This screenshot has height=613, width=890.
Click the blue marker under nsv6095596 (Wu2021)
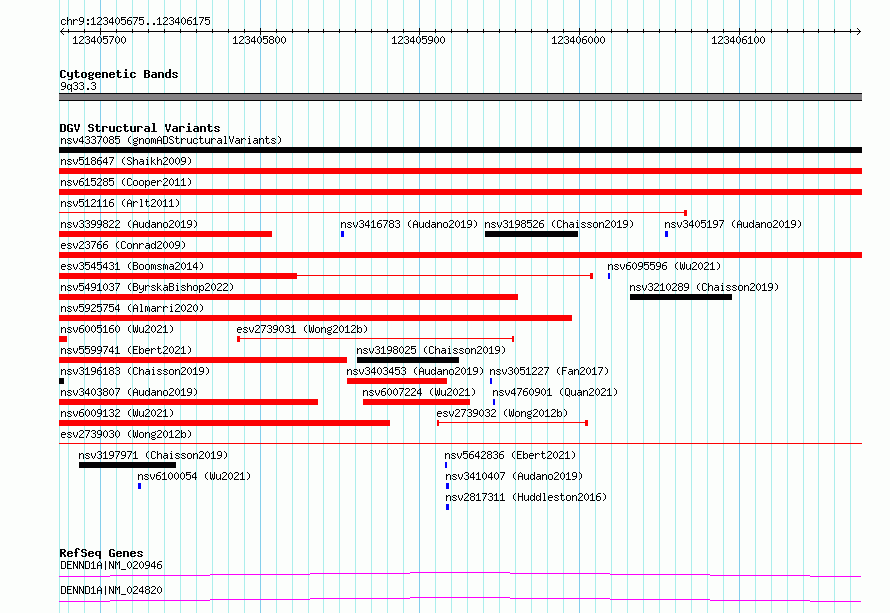[609, 276]
